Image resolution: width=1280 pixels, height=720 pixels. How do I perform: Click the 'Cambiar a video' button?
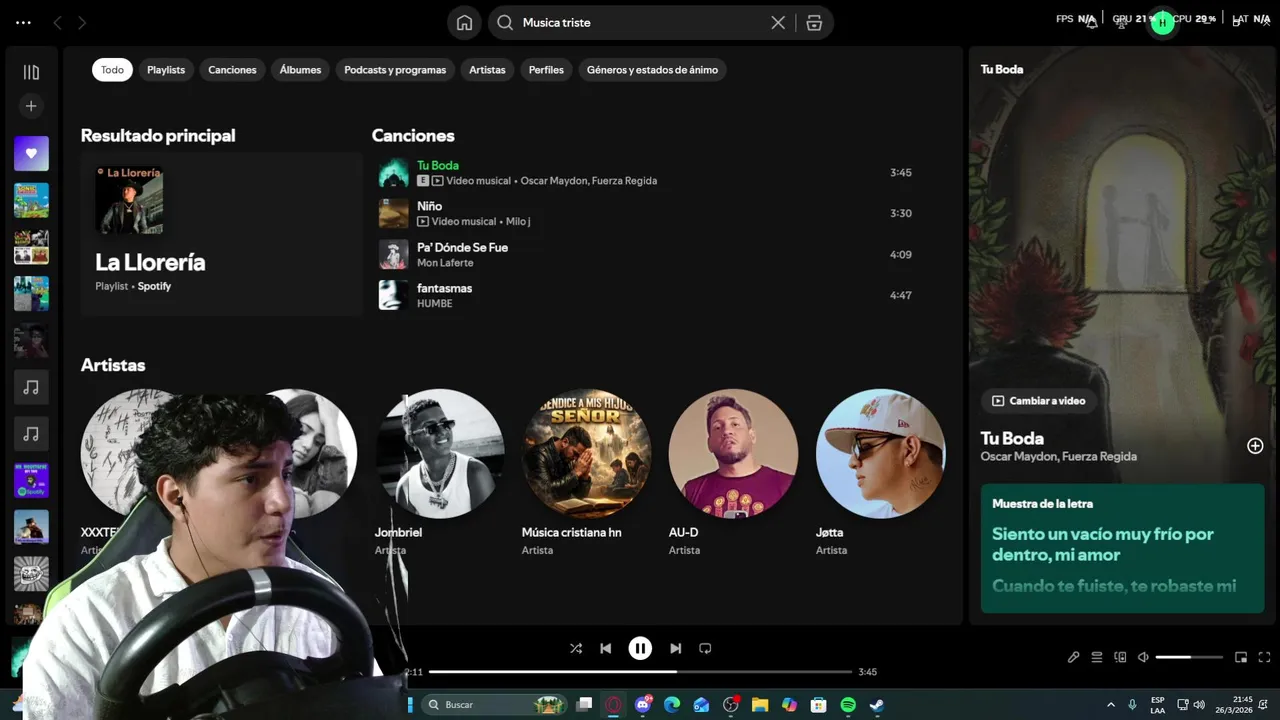coord(1038,401)
